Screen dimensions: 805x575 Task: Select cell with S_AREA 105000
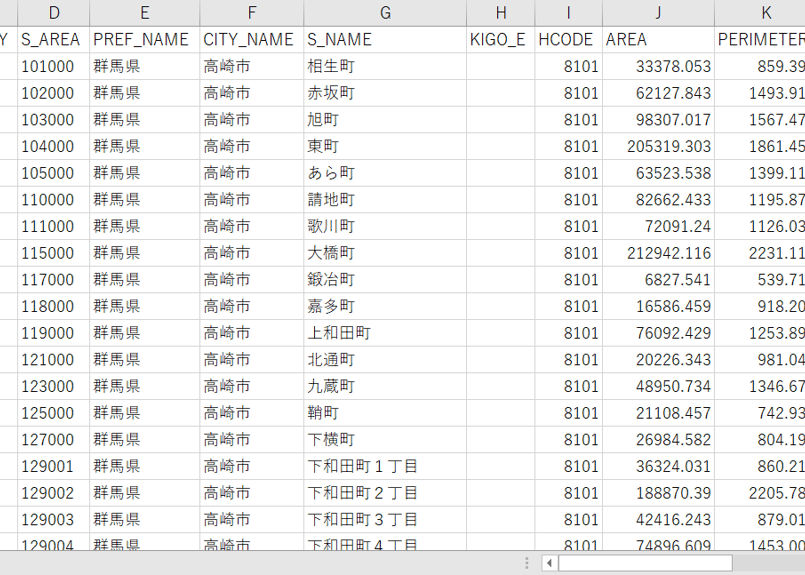tap(53, 173)
